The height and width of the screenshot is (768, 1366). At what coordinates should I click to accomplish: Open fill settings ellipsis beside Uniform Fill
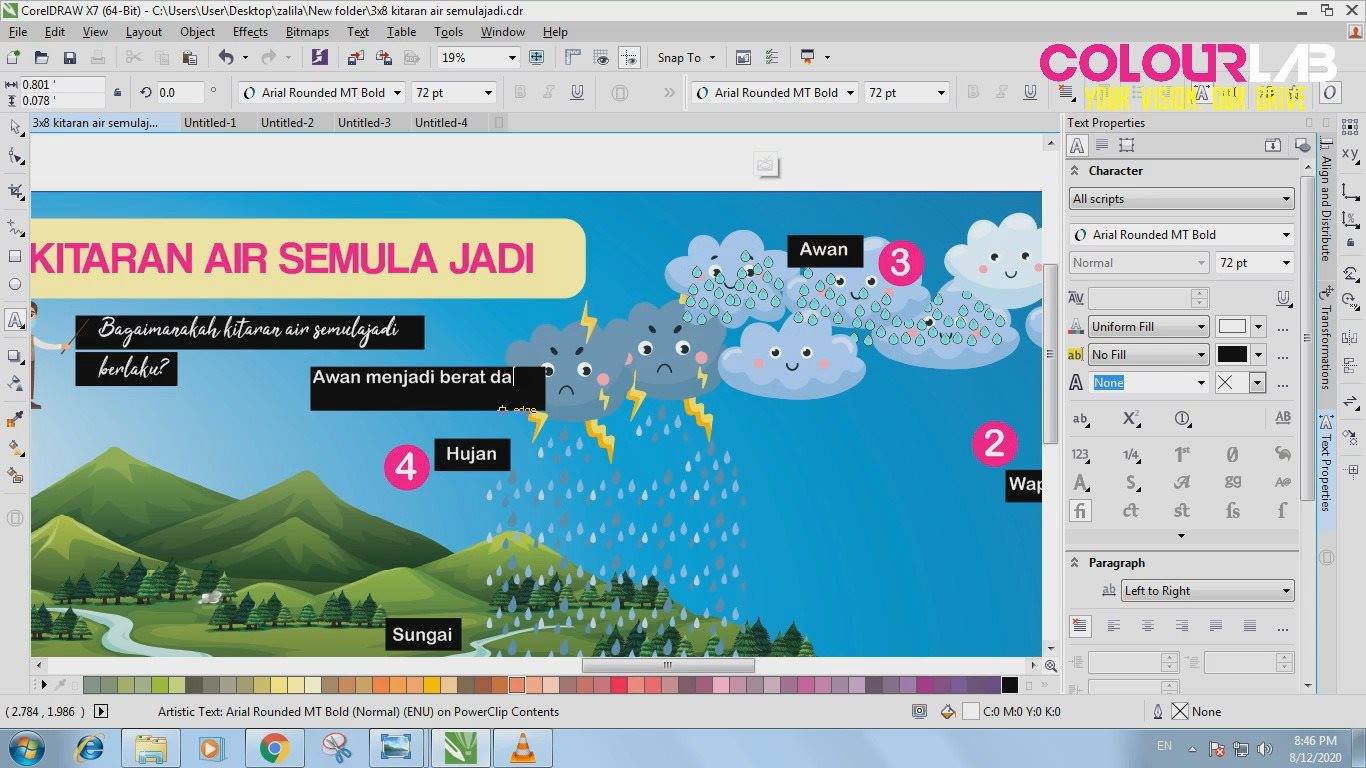coord(1283,327)
